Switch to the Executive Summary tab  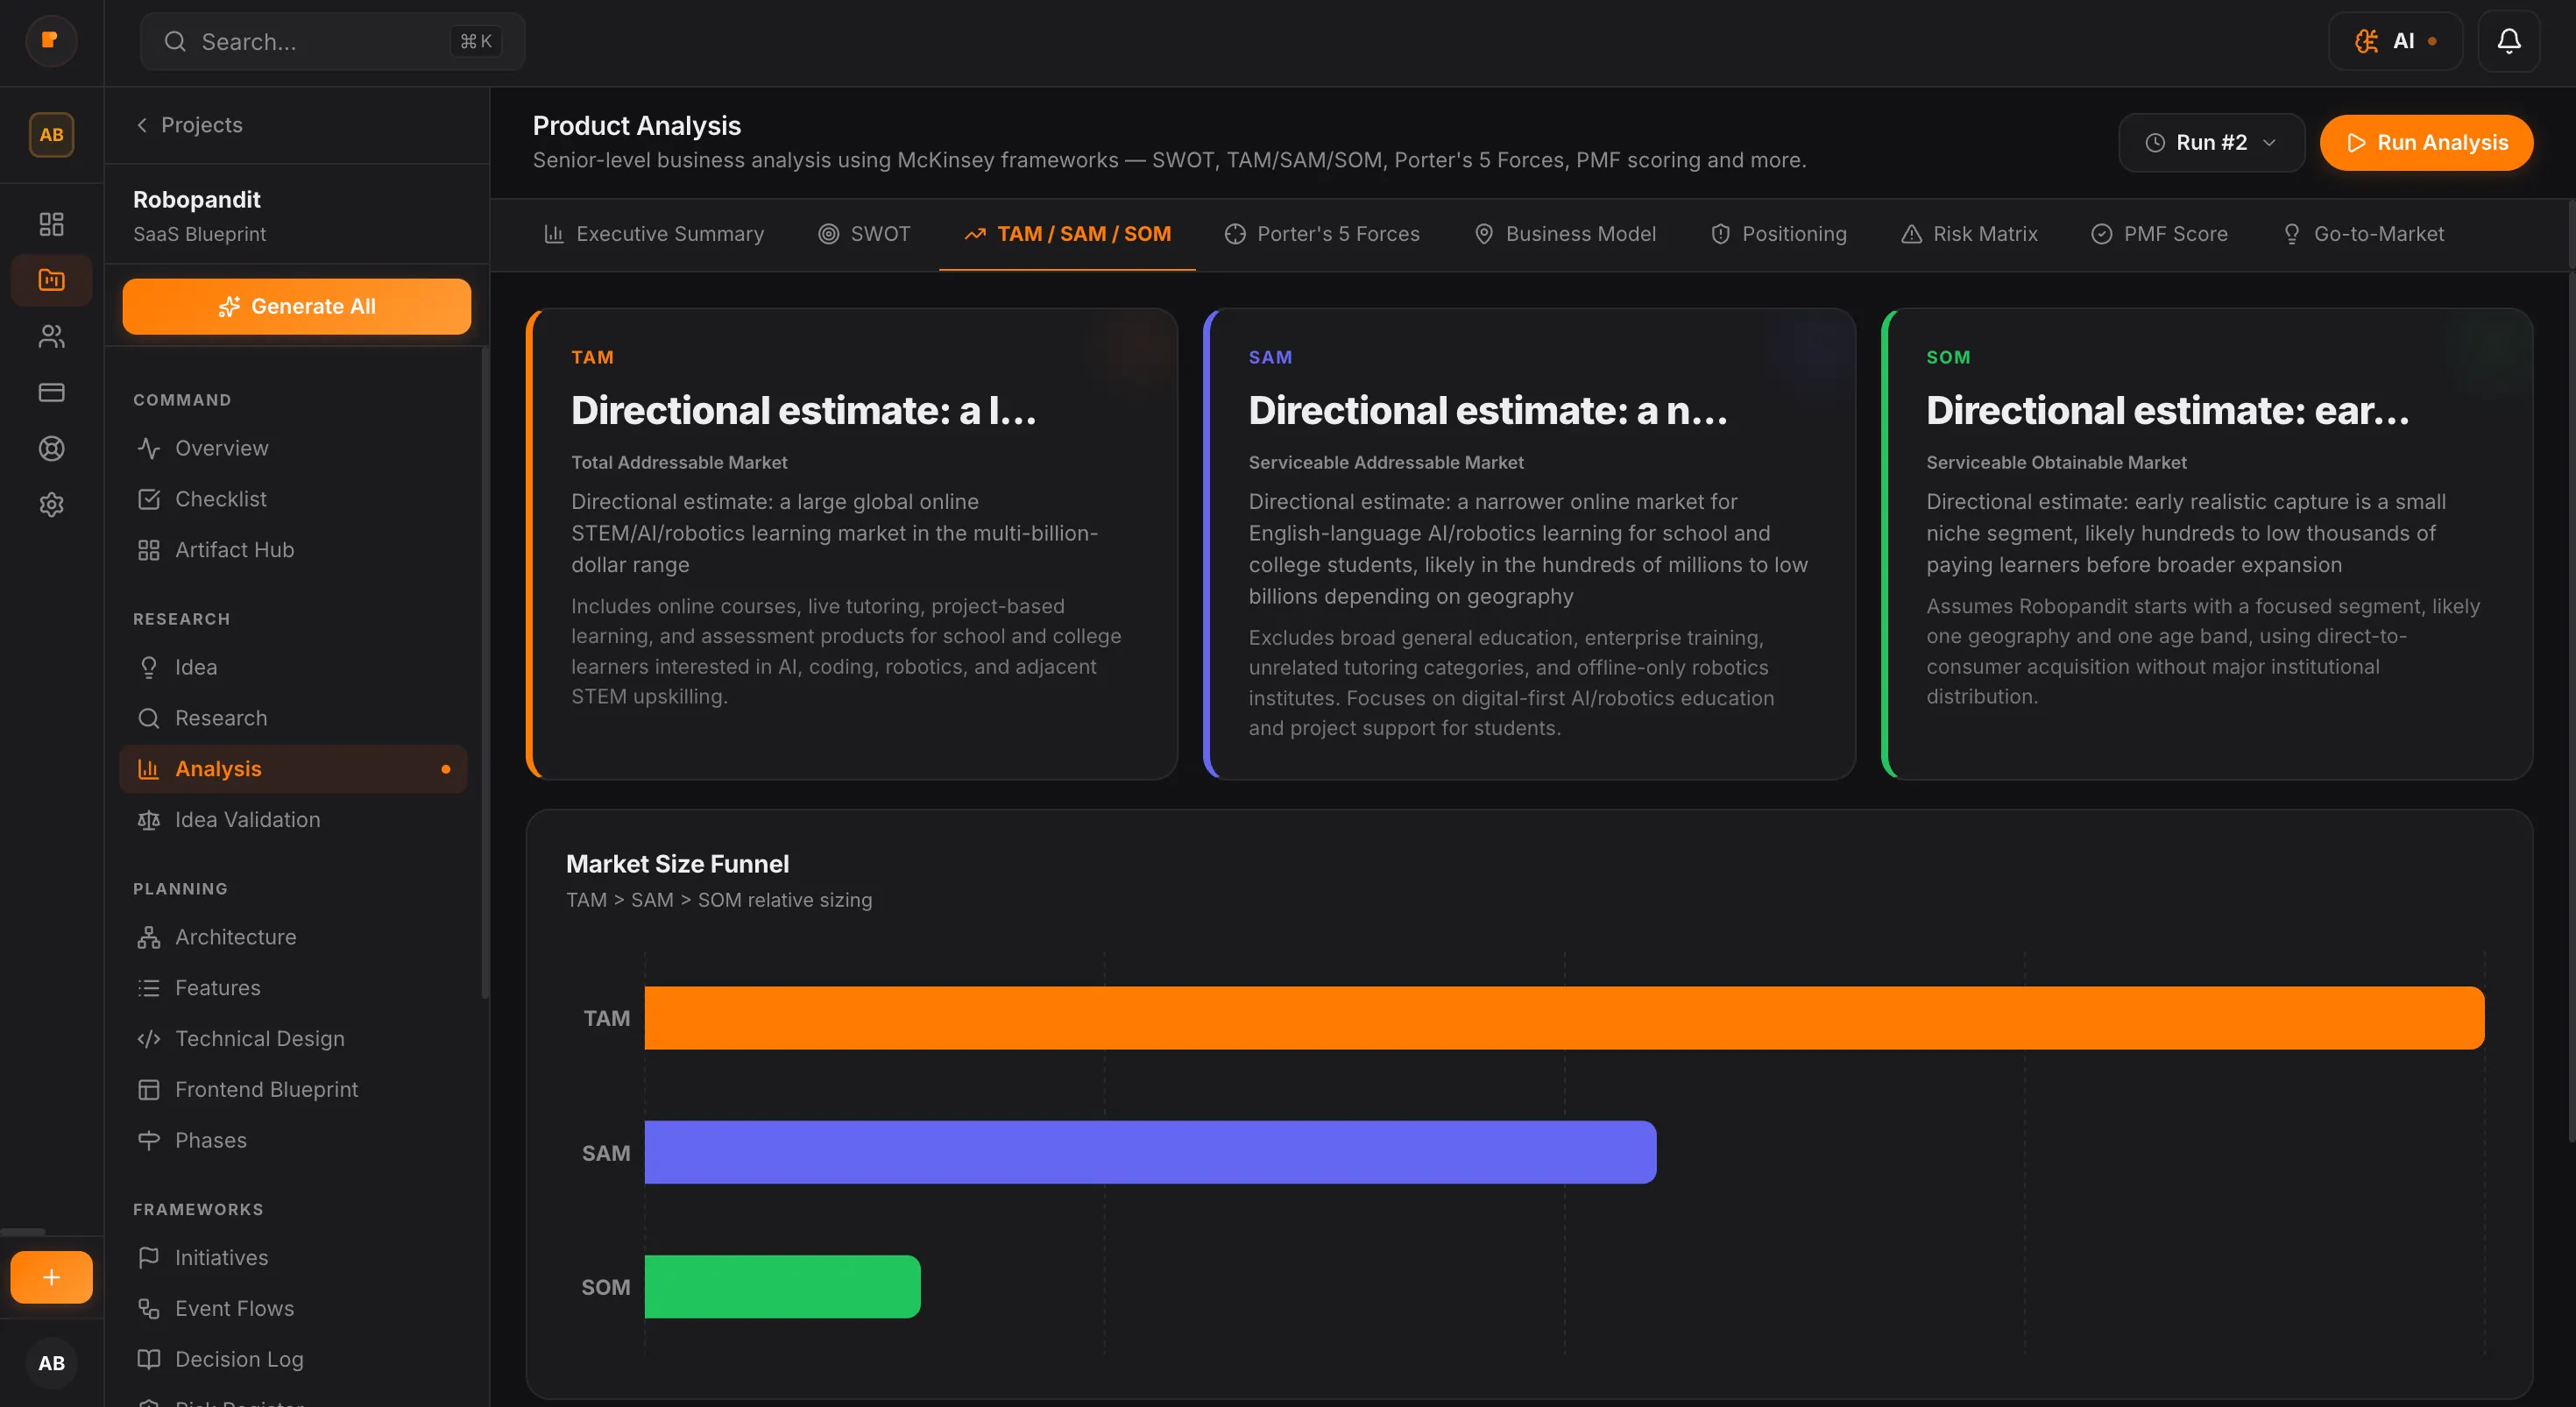coord(654,234)
